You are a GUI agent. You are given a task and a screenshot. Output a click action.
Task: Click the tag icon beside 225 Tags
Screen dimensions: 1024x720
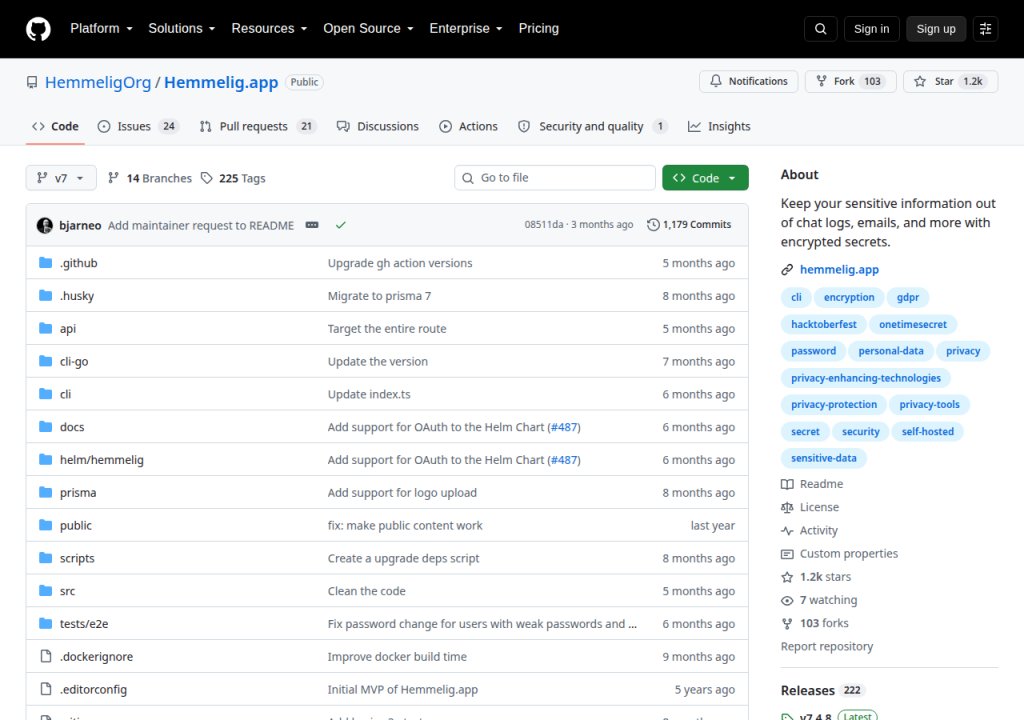coord(206,178)
